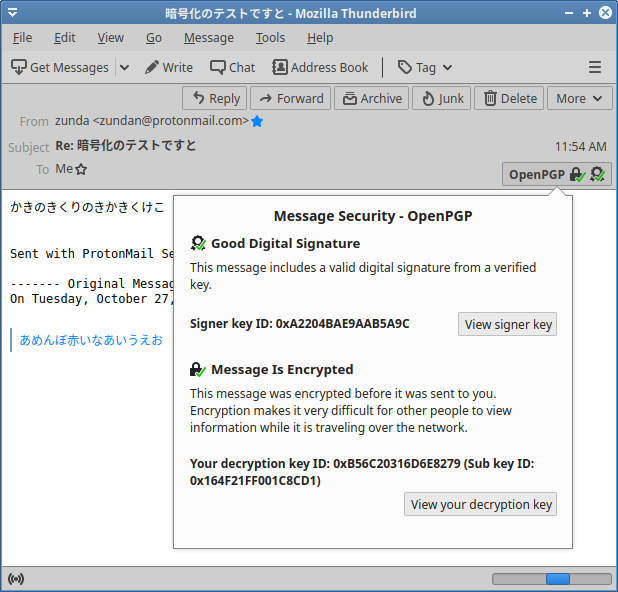Click sender zunda's email address
This screenshot has height=592, width=618.
pyautogui.click(x=152, y=121)
